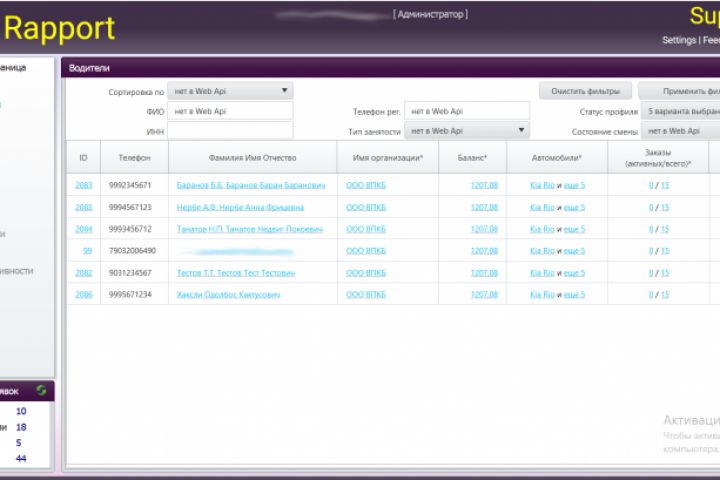720x480 pixels.
Task: Click the еще 5 link in the Танатов row
Action: coord(574,229)
